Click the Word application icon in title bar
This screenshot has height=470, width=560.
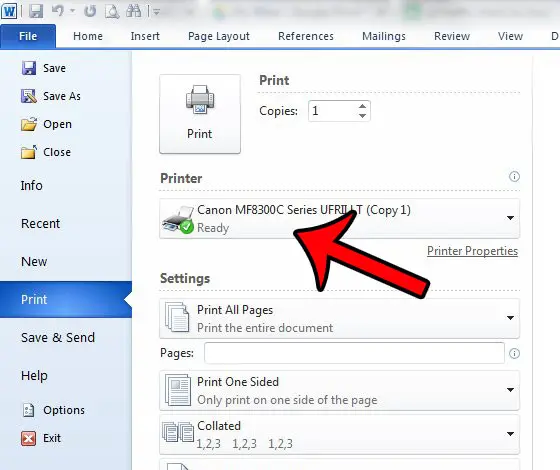pos(9,11)
